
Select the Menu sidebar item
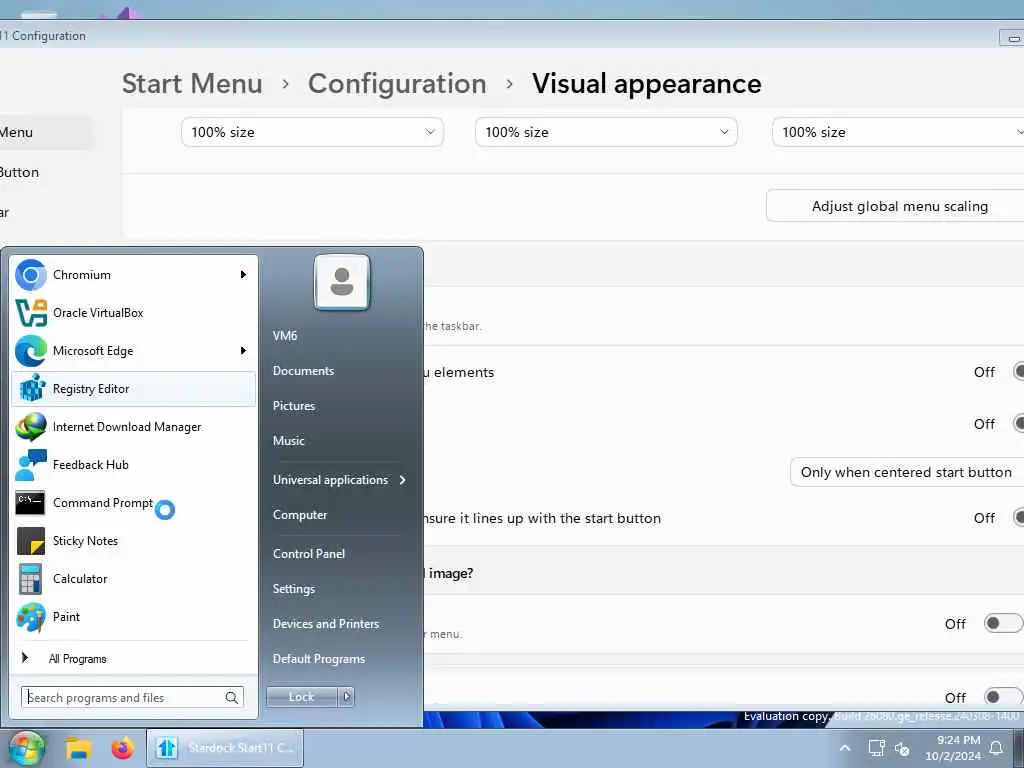[x=46, y=133]
